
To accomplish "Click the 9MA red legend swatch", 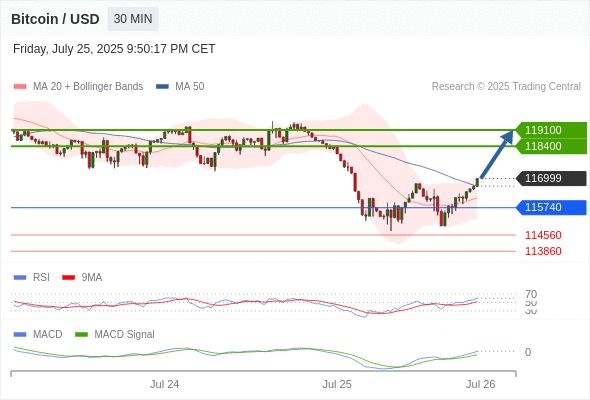I will tap(68, 278).
